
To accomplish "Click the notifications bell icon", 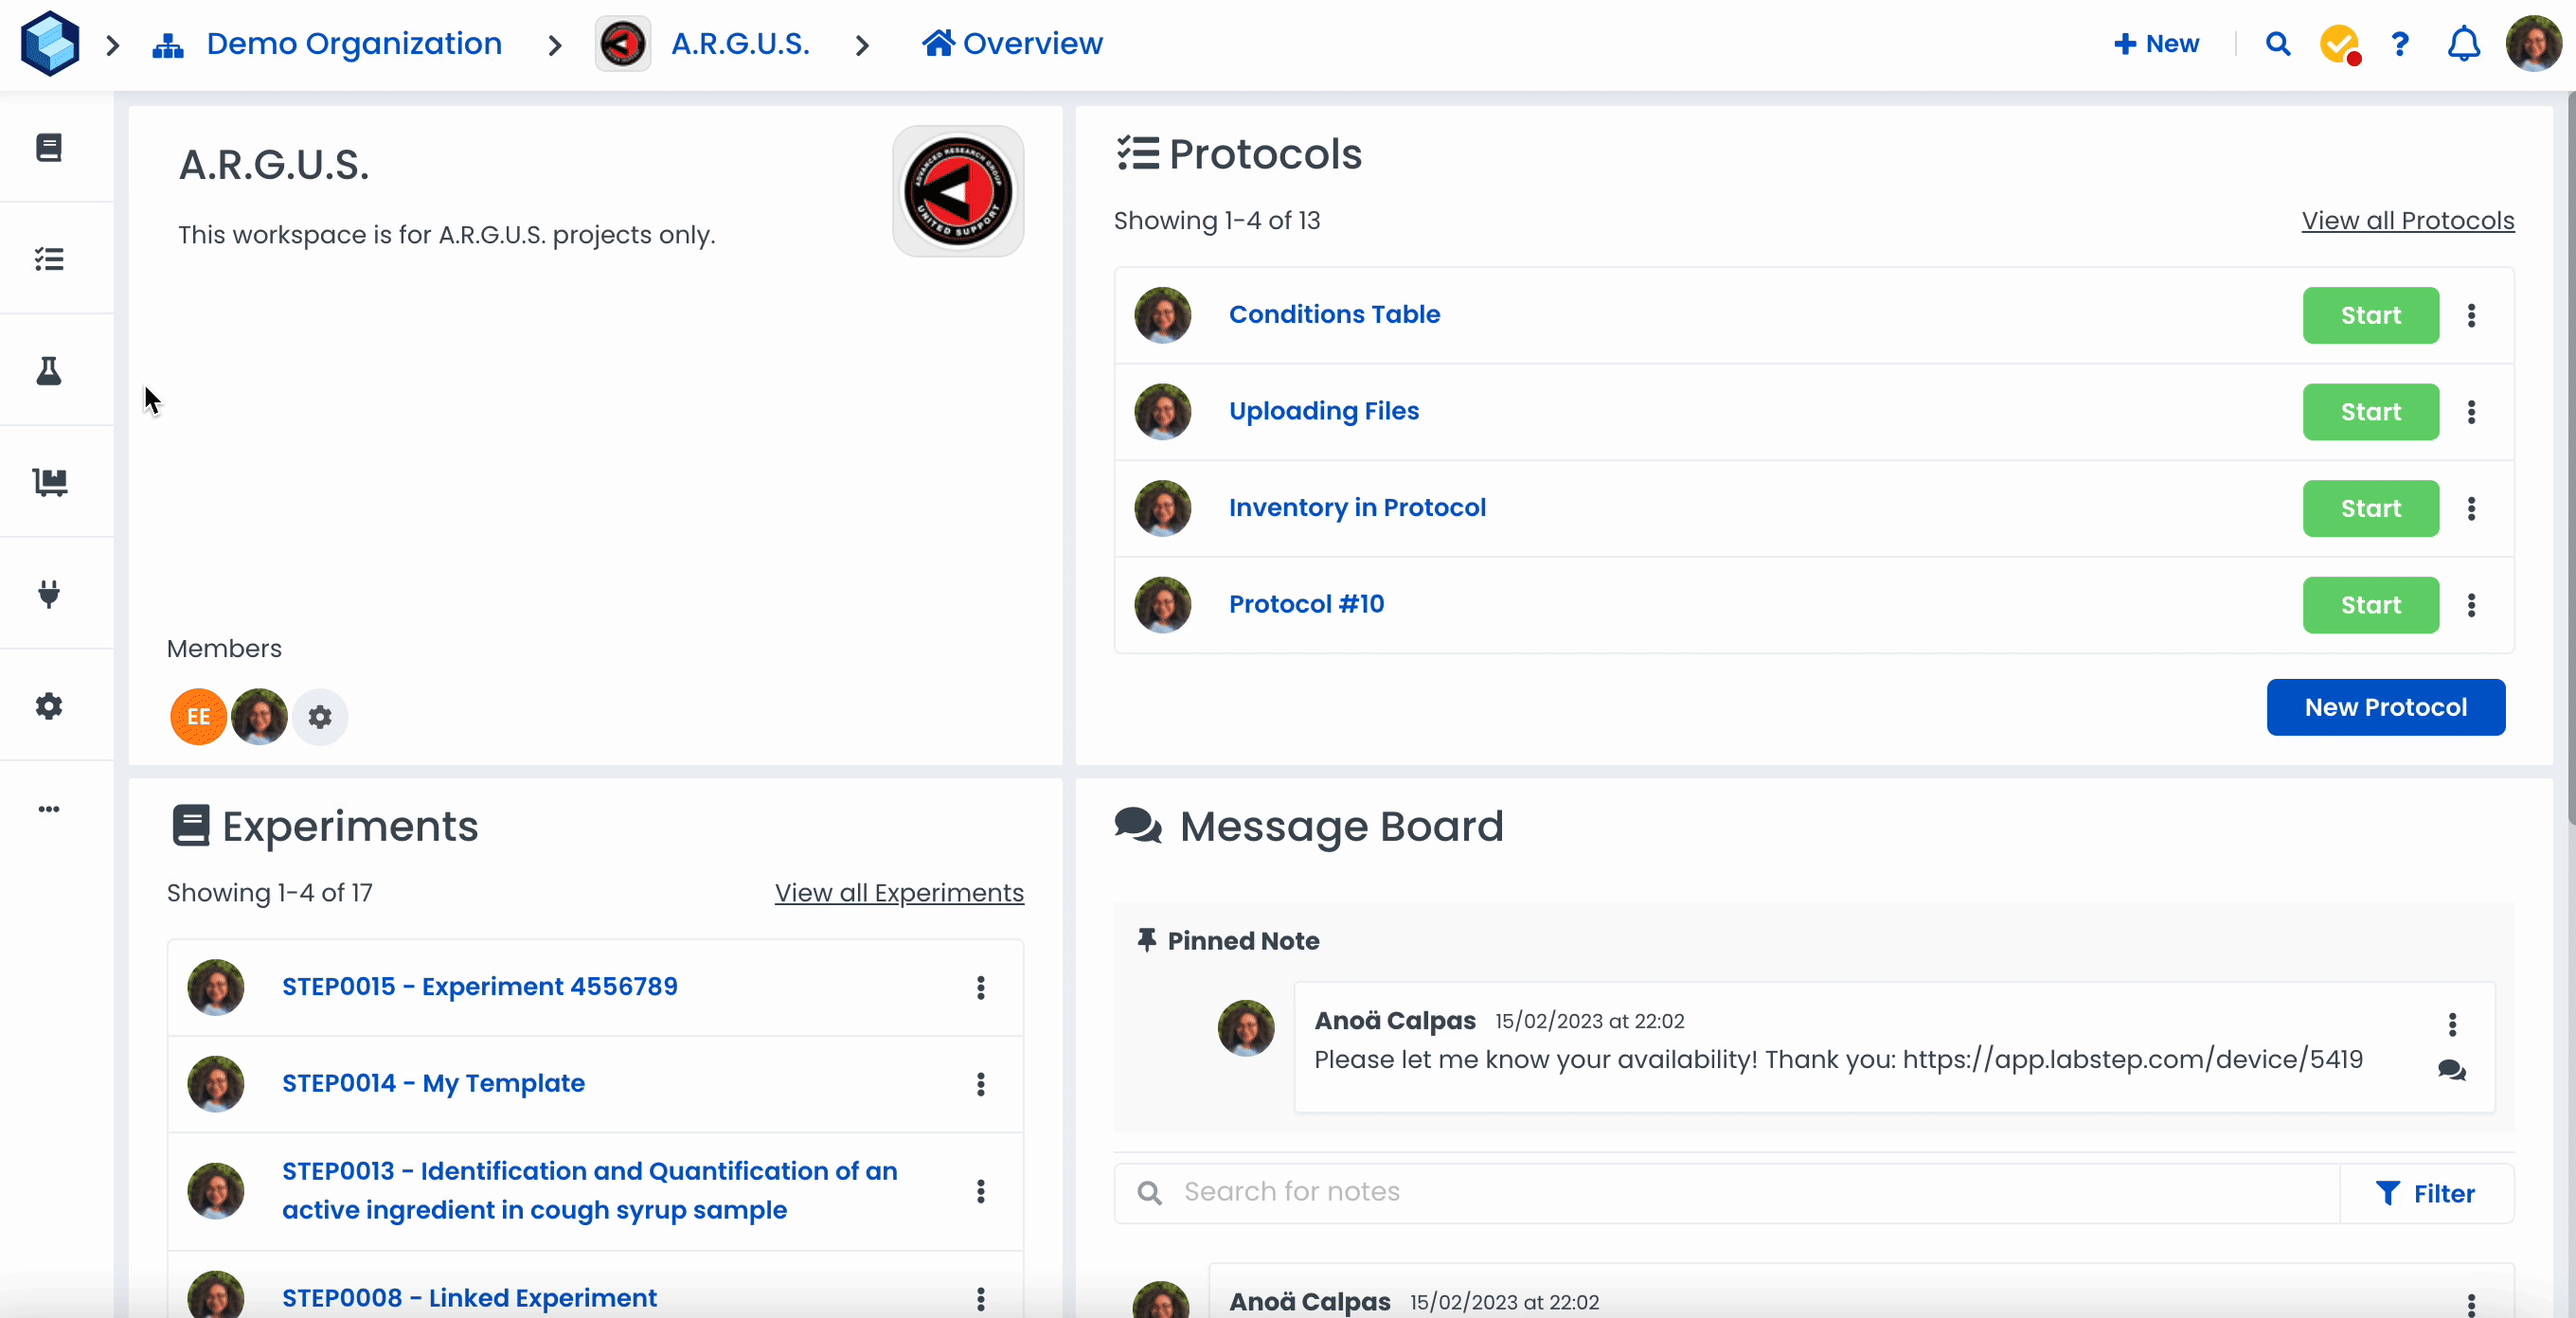I will 2463,44.
